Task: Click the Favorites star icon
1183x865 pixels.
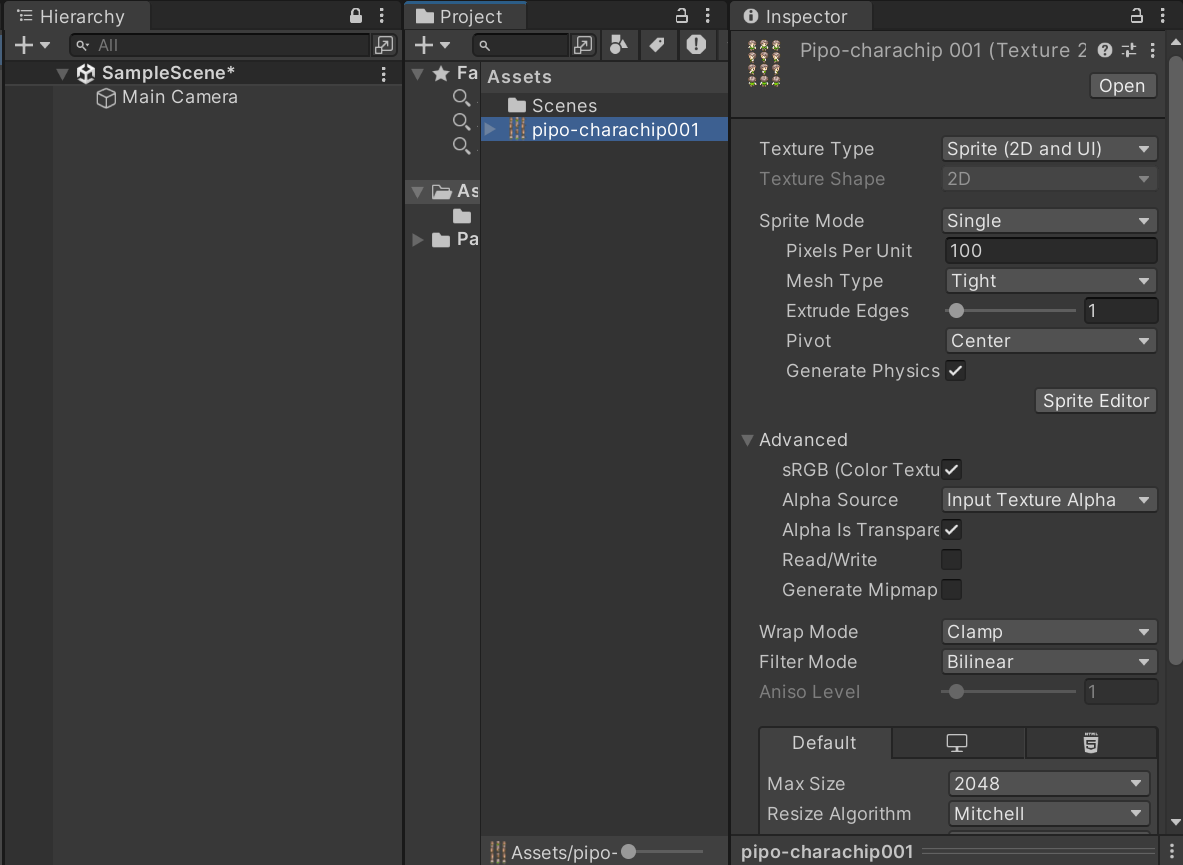Action: coord(441,73)
